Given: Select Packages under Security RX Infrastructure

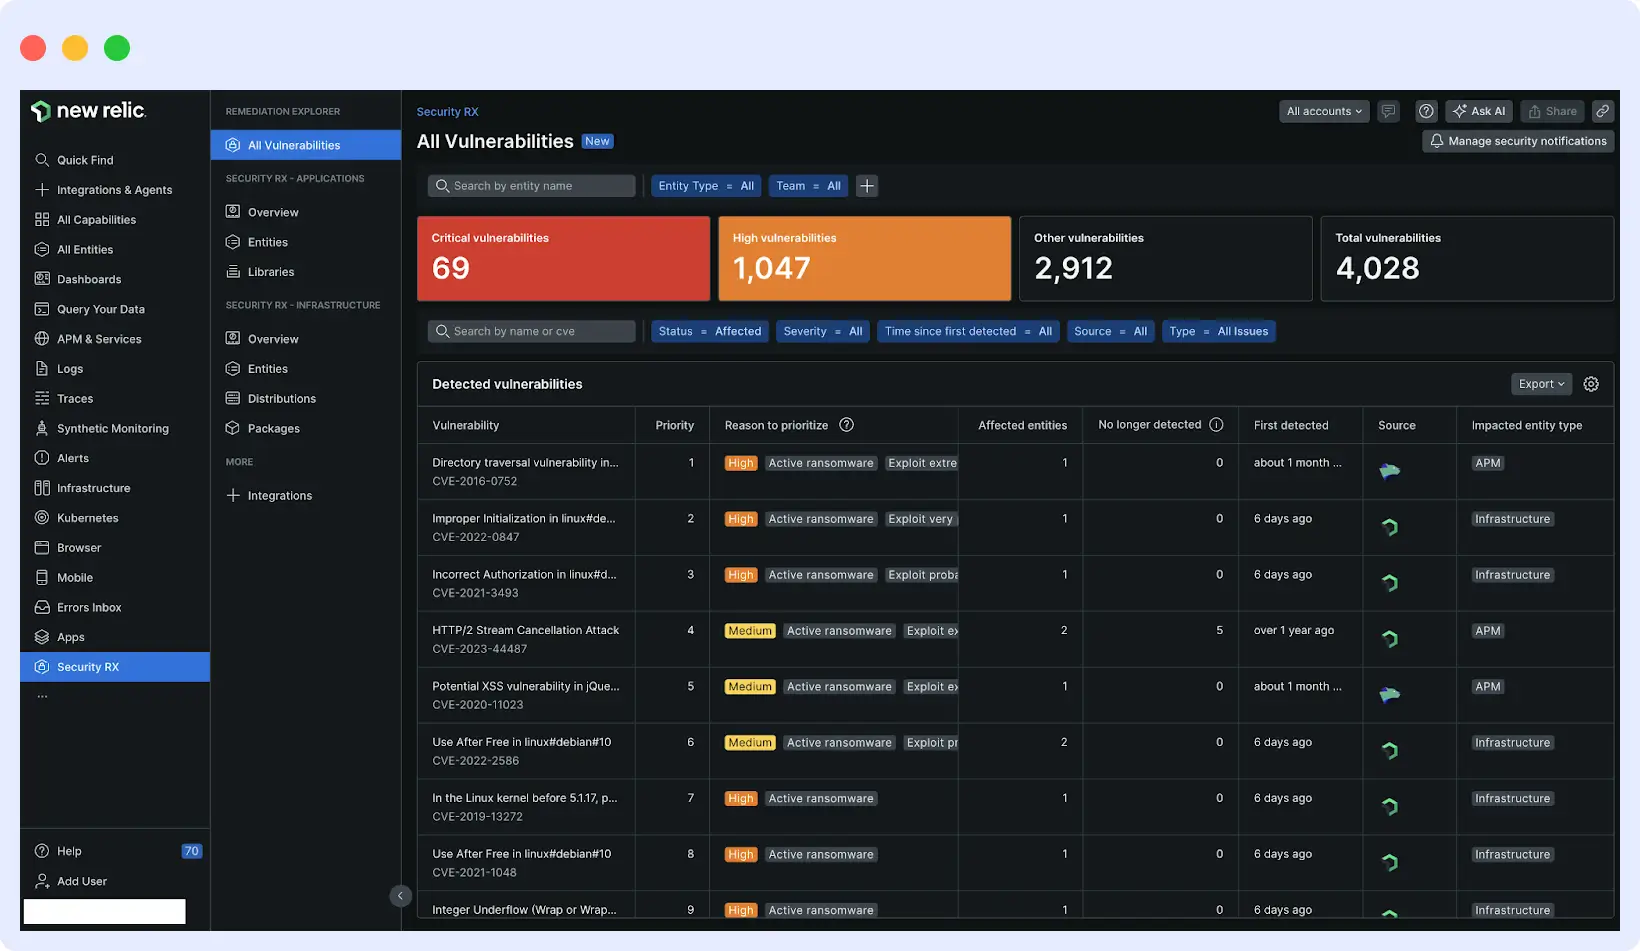Looking at the screenshot, I should pyautogui.click(x=272, y=428).
